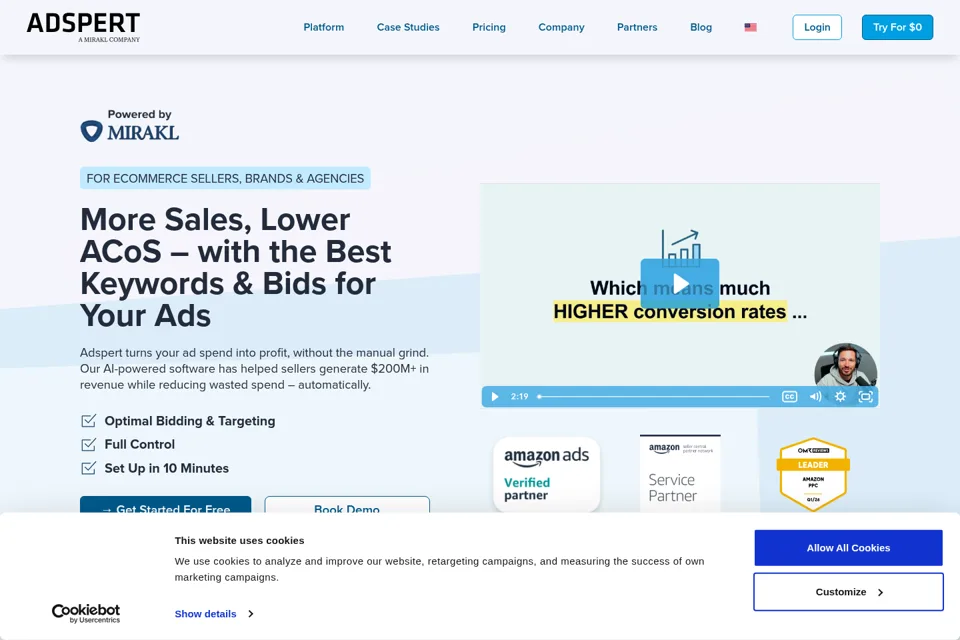
Task: Play the video with the large center button
Action: pos(680,283)
